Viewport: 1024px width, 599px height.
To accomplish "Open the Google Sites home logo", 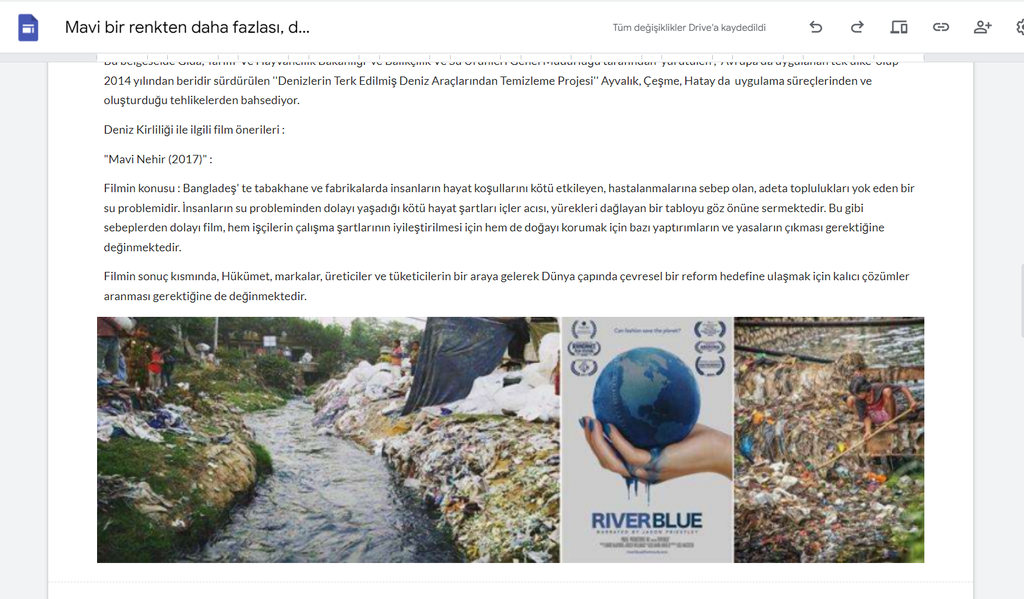I will click(x=28, y=27).
